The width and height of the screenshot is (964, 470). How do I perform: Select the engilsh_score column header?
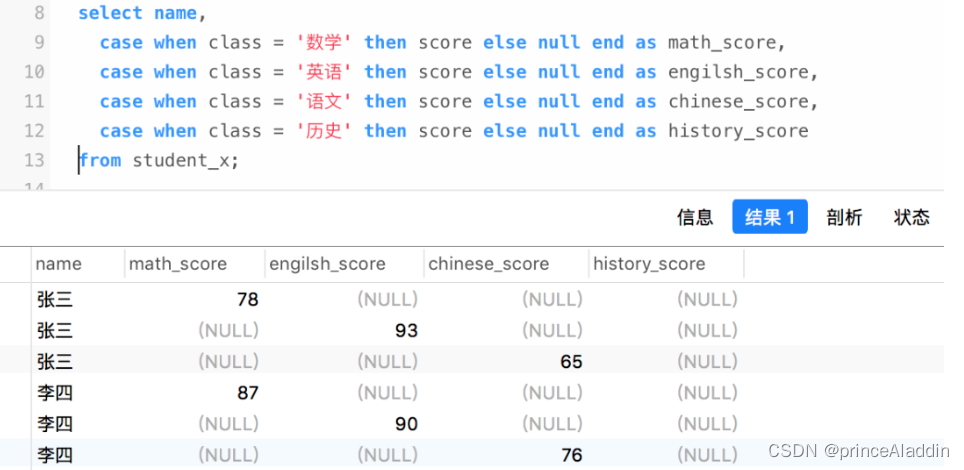click(344, 264)
